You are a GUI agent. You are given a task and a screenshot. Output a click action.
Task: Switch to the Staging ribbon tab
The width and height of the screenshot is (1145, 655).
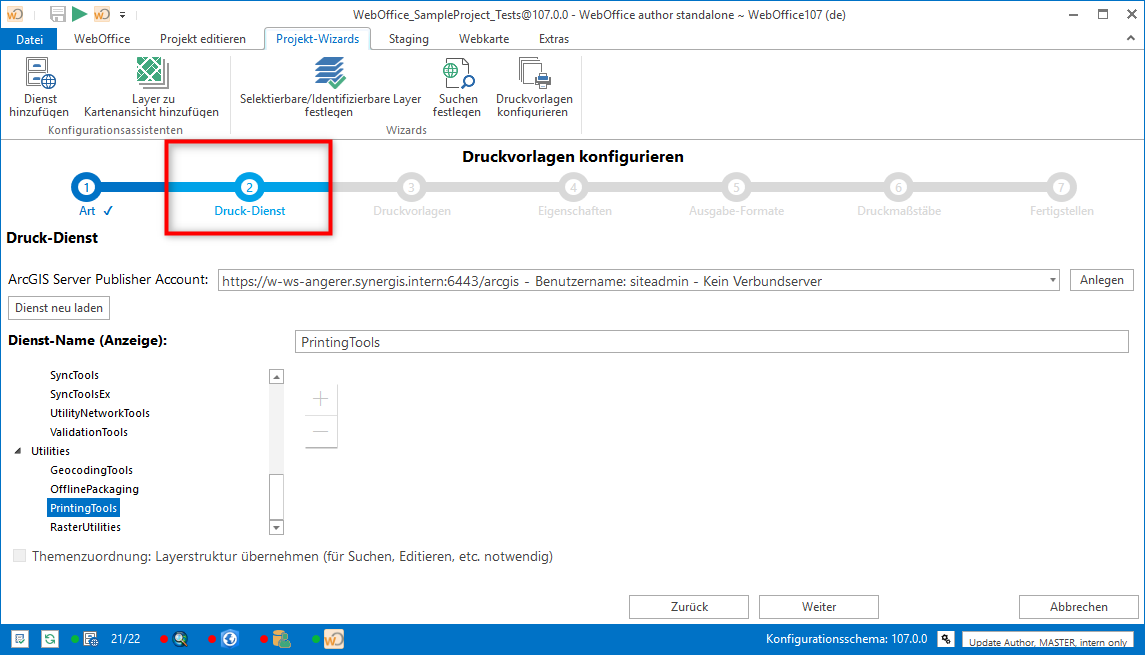408,39
